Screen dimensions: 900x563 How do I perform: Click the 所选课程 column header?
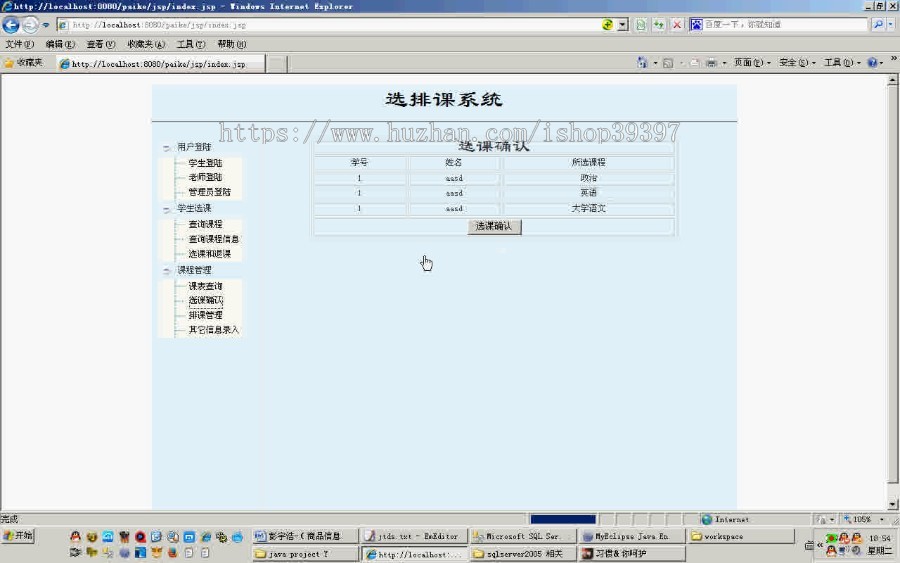pyautogui.click(x=588, y=162)
